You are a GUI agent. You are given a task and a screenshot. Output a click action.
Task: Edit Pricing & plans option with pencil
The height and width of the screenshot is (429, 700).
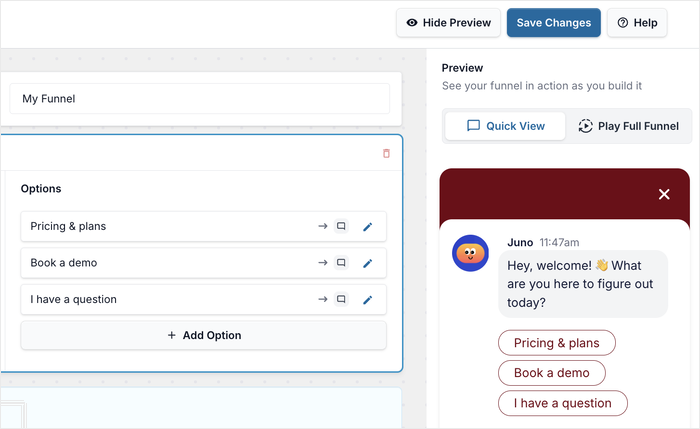367,227
